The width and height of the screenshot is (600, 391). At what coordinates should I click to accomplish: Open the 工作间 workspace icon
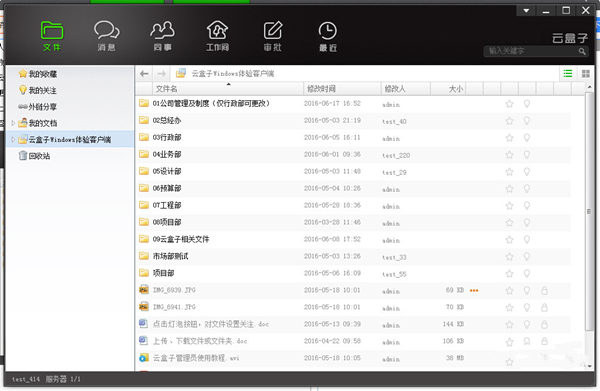[x=217, y=31]
